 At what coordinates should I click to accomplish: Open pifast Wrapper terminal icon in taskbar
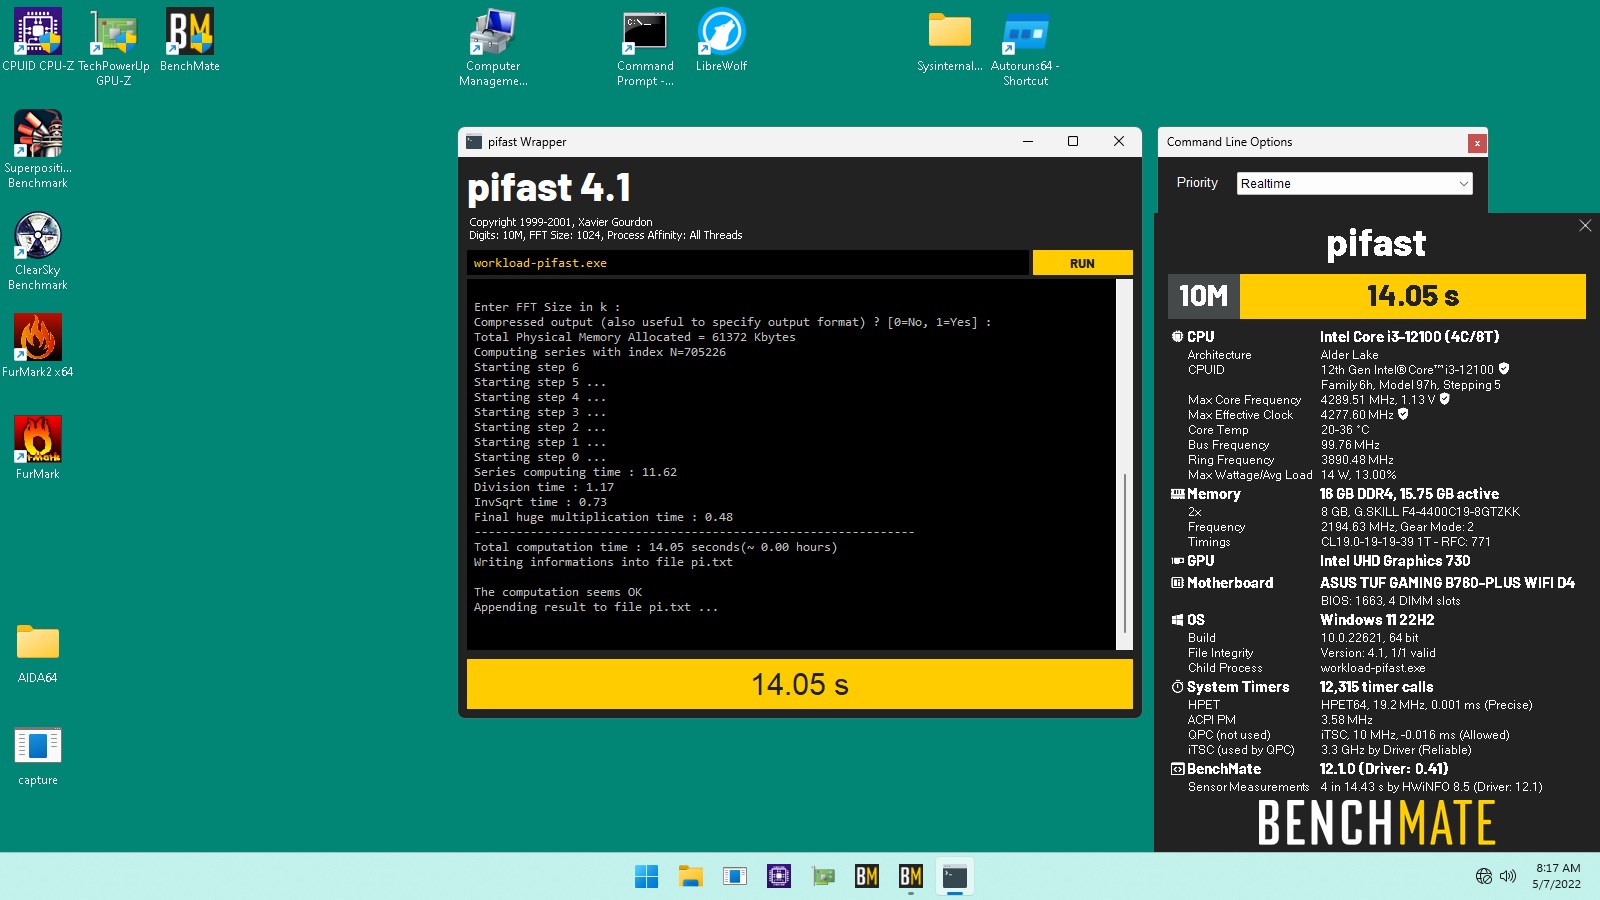click(x=954, y=877)
